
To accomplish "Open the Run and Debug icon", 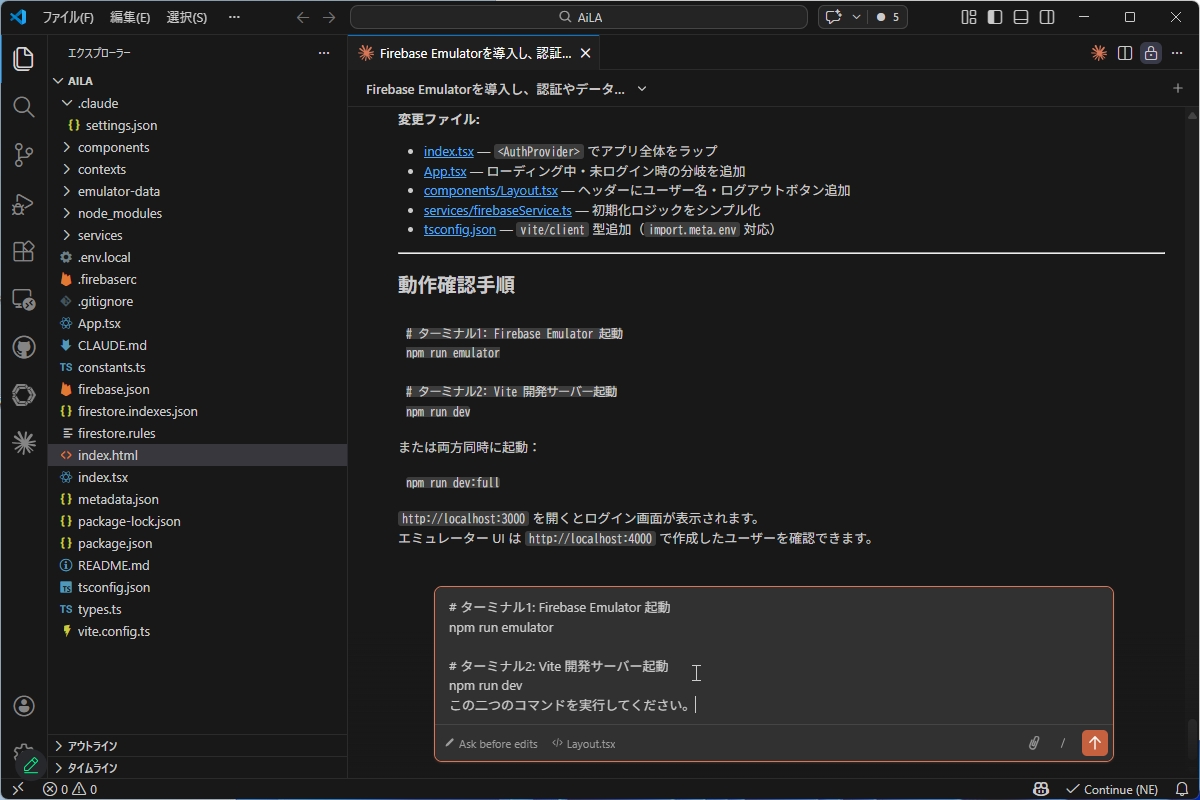I will 23,204.
